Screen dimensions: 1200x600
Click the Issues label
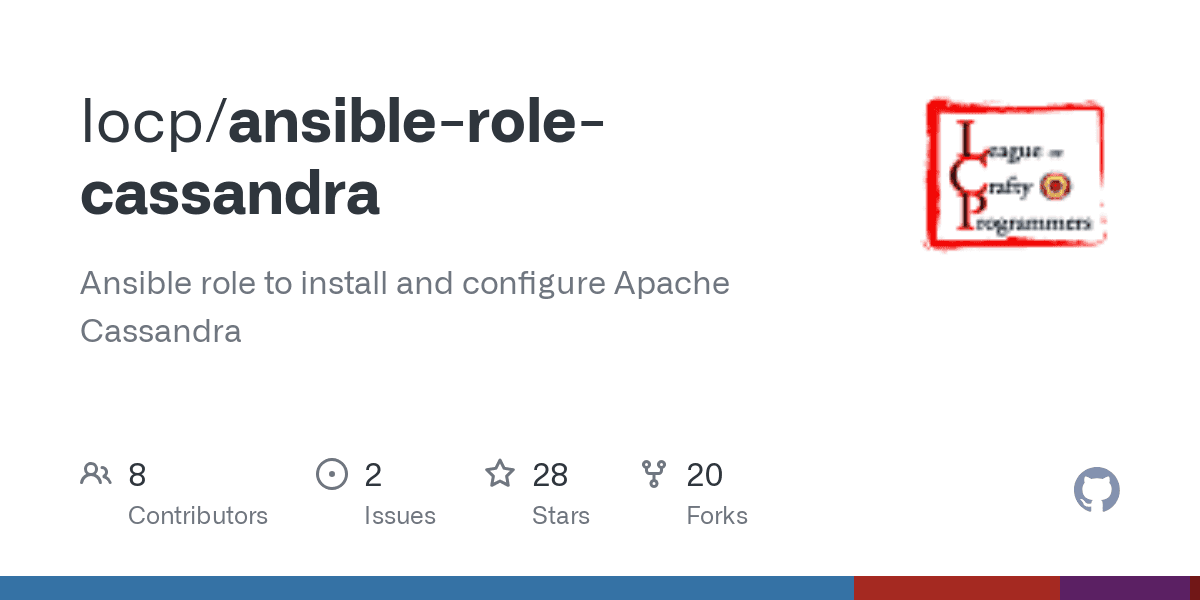400,516
